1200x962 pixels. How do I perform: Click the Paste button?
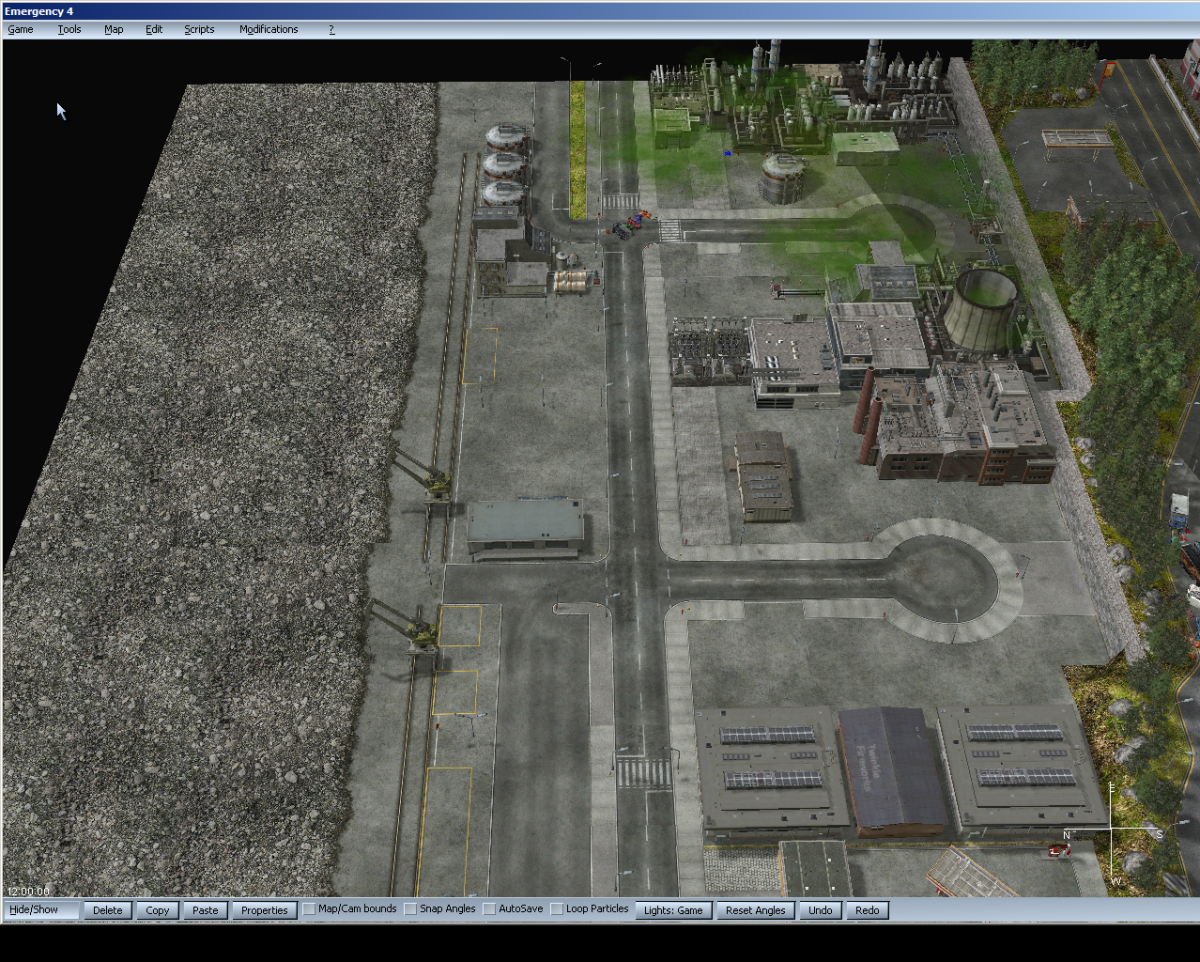click(x=206, y=910)
